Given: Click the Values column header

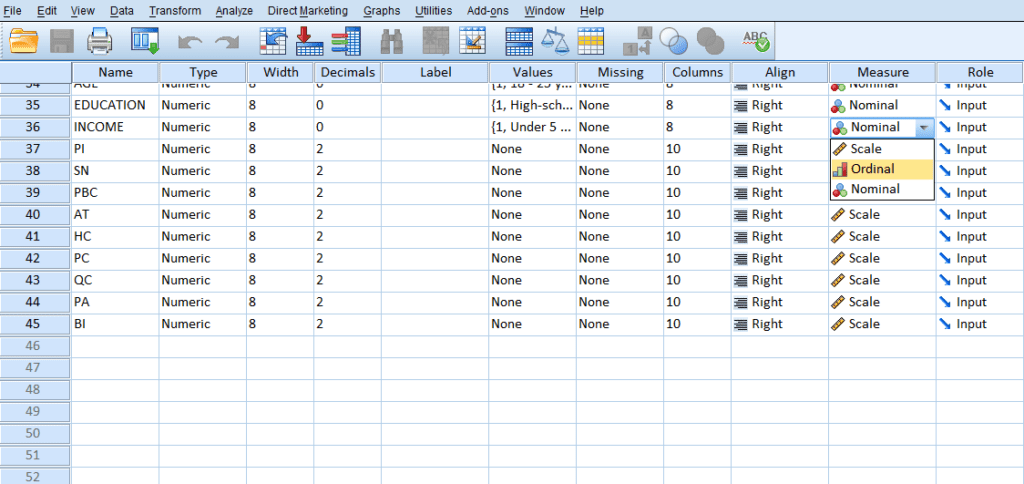Looking at the screenshot, I should [x=532, y=72].
